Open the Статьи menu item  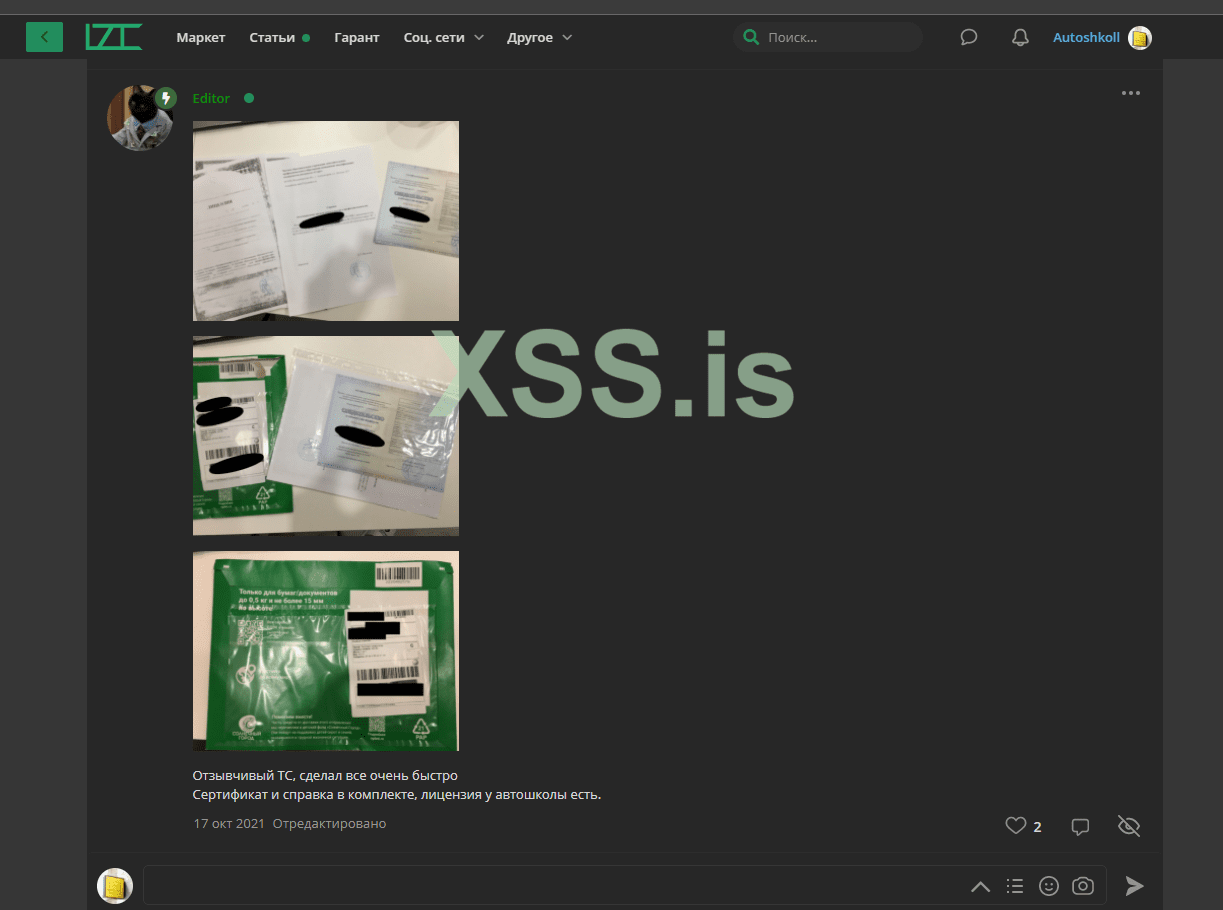tap(272, 37)
